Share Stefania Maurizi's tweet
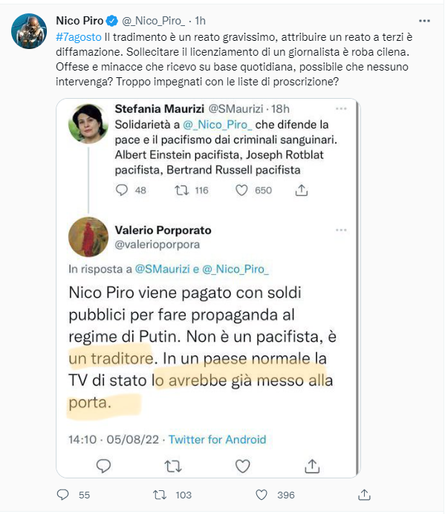Image resolution: width=448 pixels, height=514 pixels. (301, 190)
